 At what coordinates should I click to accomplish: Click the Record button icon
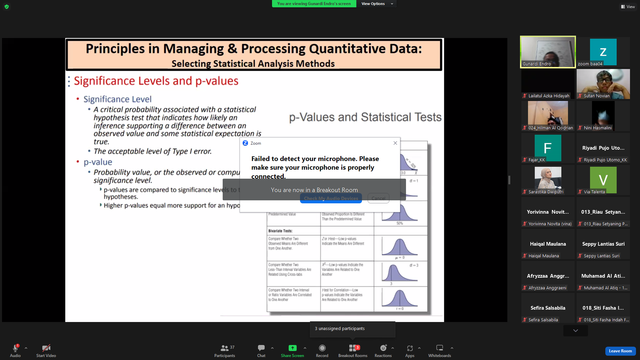pos(322,348)
